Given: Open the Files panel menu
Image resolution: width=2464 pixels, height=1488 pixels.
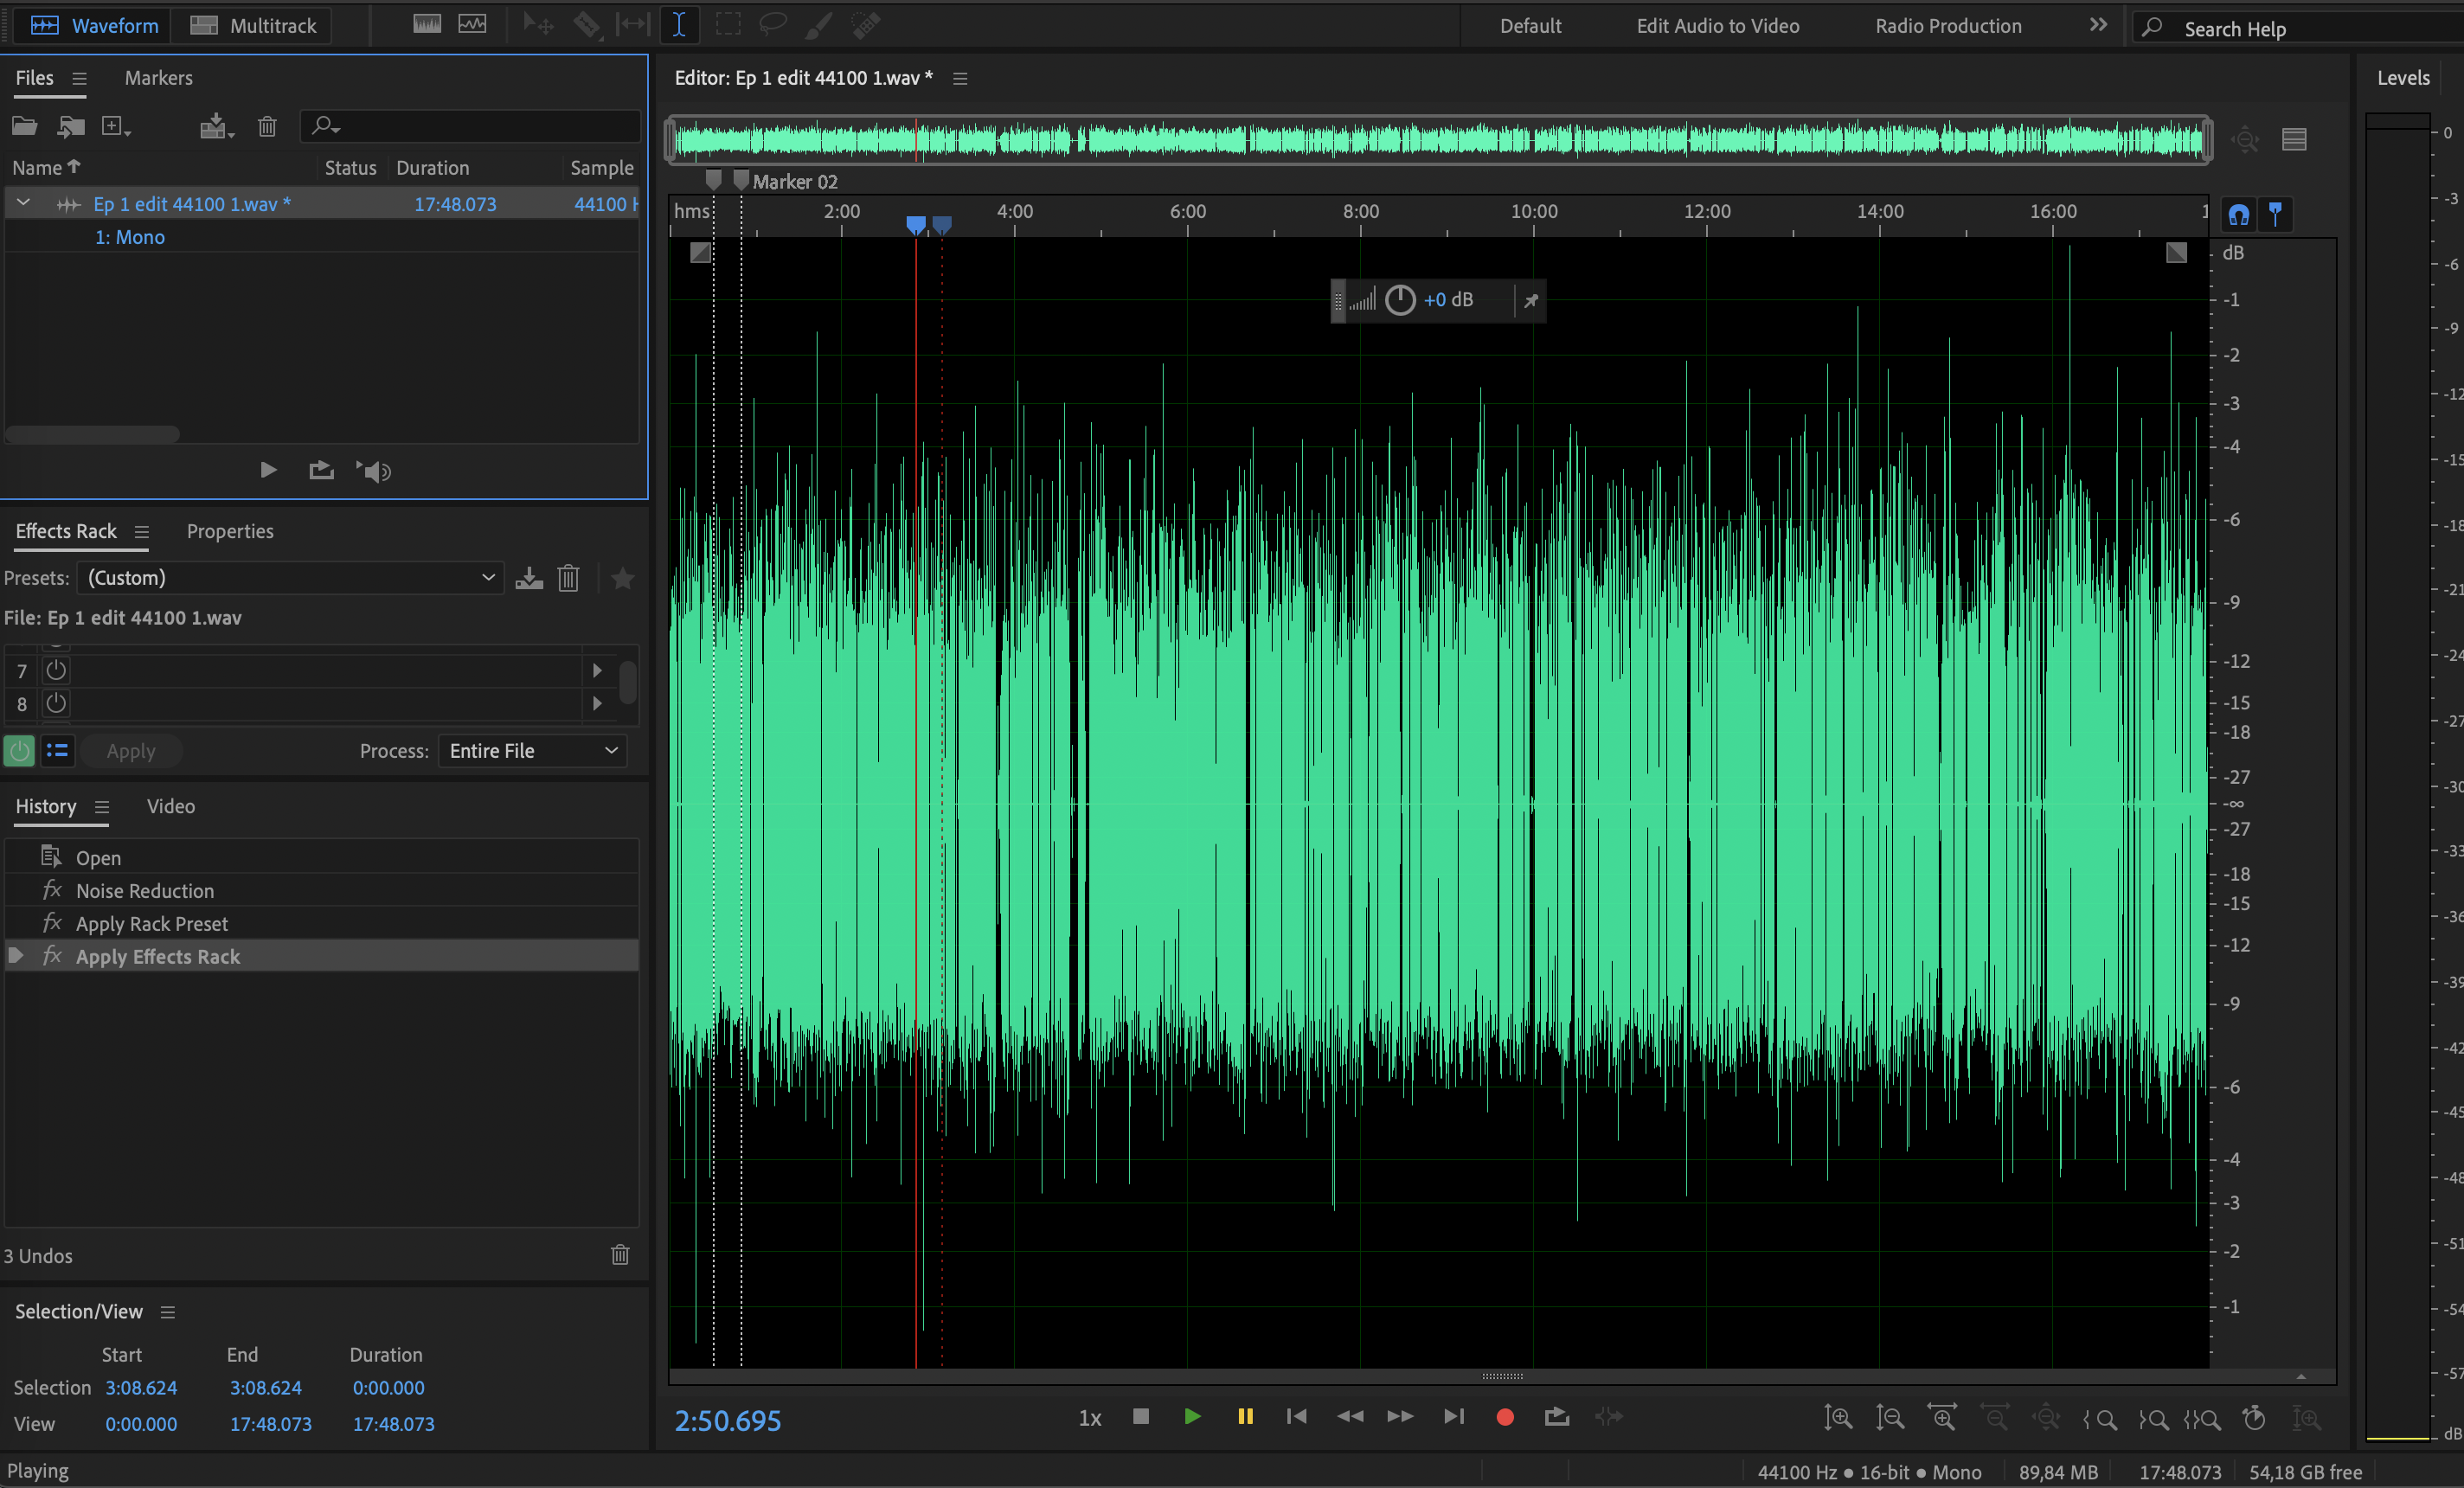Looking at the screenshot, I should click(79, 78).
